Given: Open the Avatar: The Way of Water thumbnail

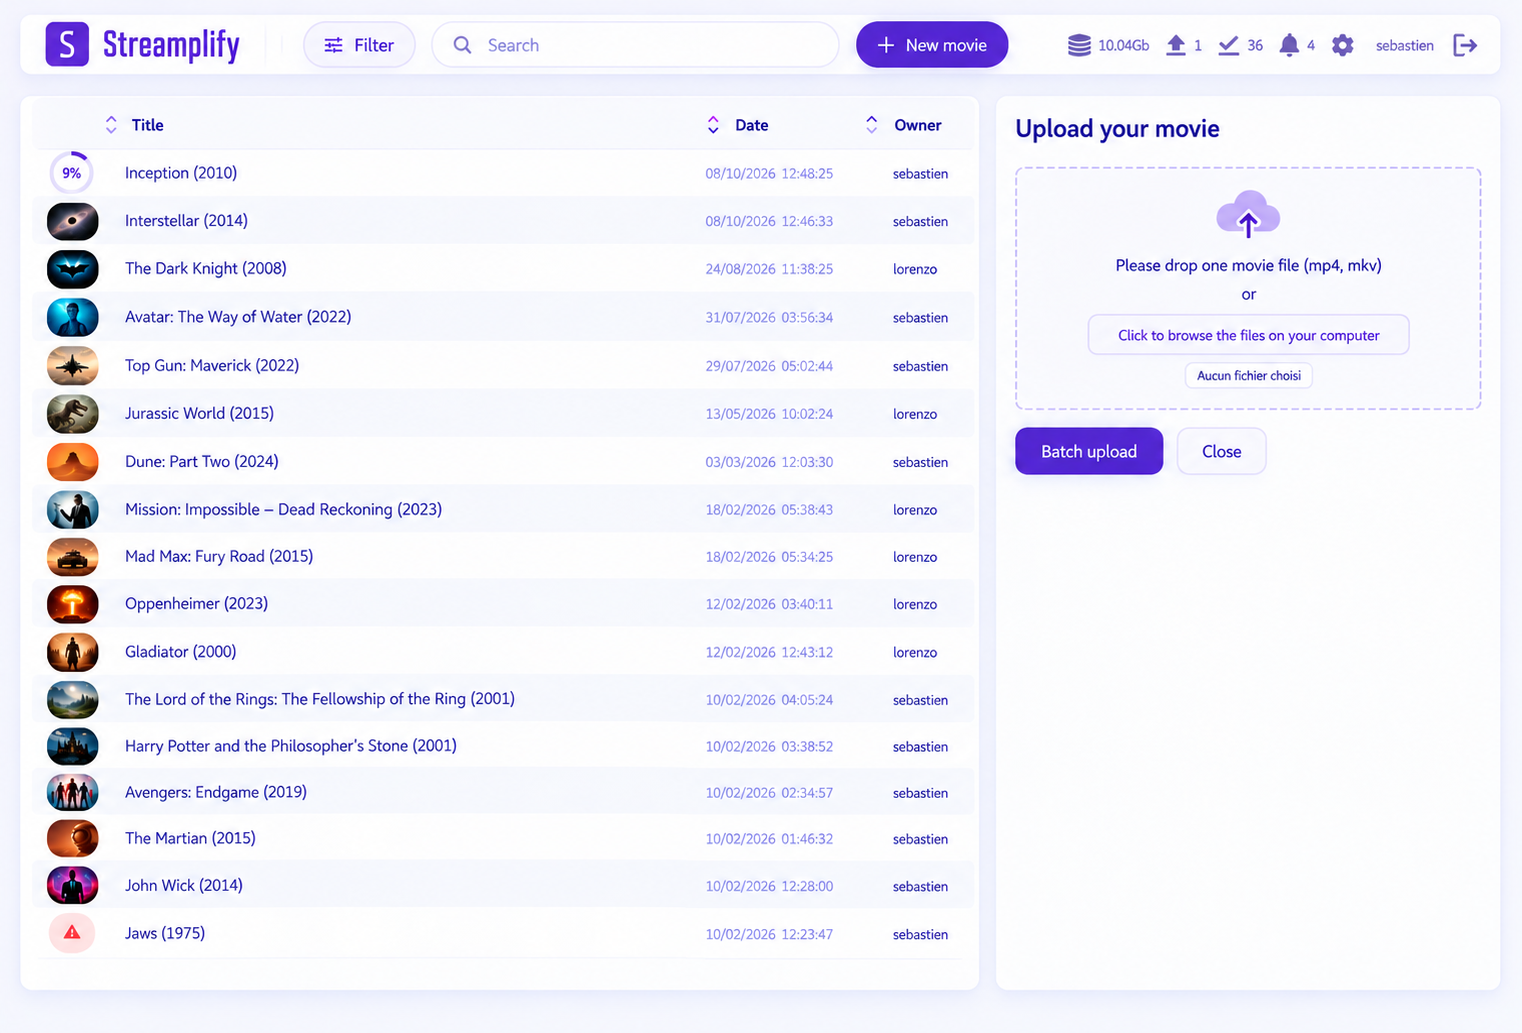Looking at the screenshot, I should 72,317.
